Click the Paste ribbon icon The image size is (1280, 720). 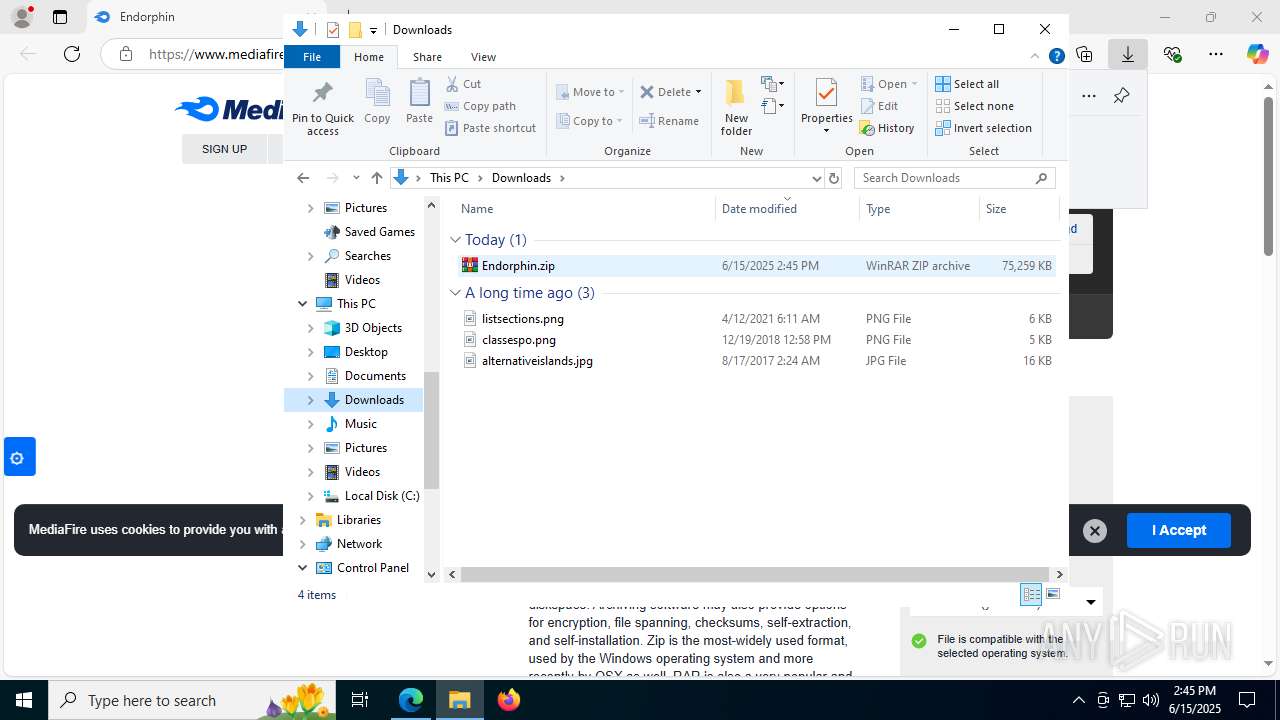(419, 101)
